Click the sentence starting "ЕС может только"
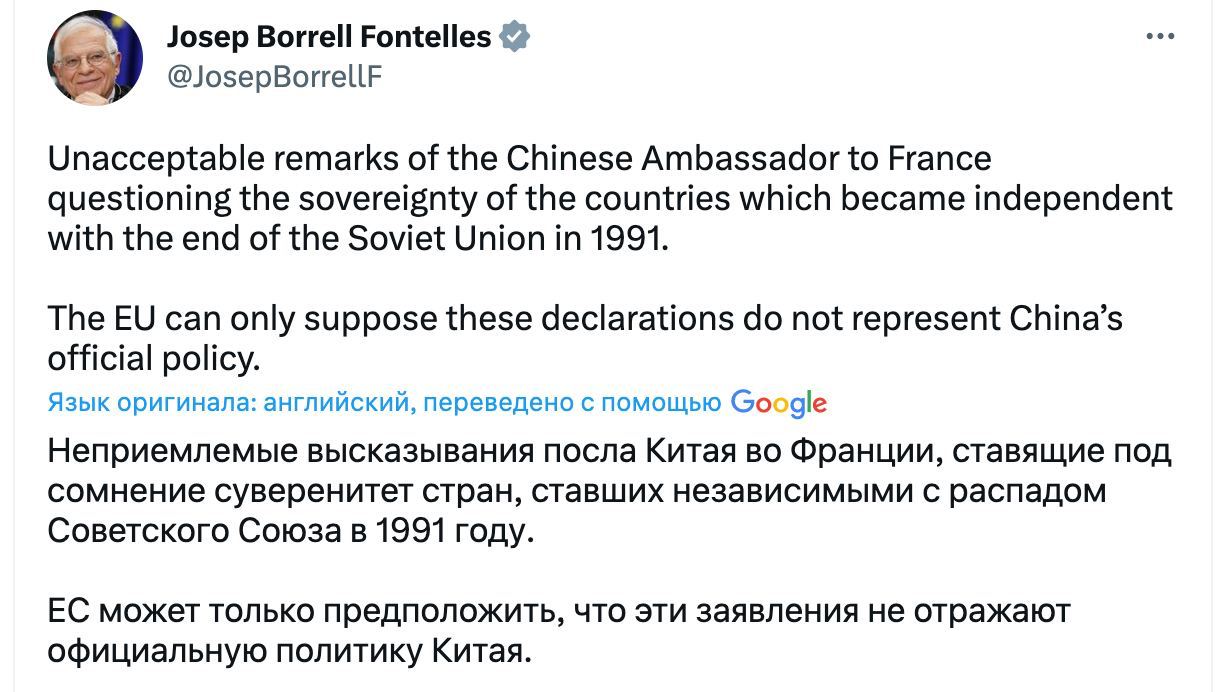This screenshot has height=692, width=1226. tap(558, 611)
